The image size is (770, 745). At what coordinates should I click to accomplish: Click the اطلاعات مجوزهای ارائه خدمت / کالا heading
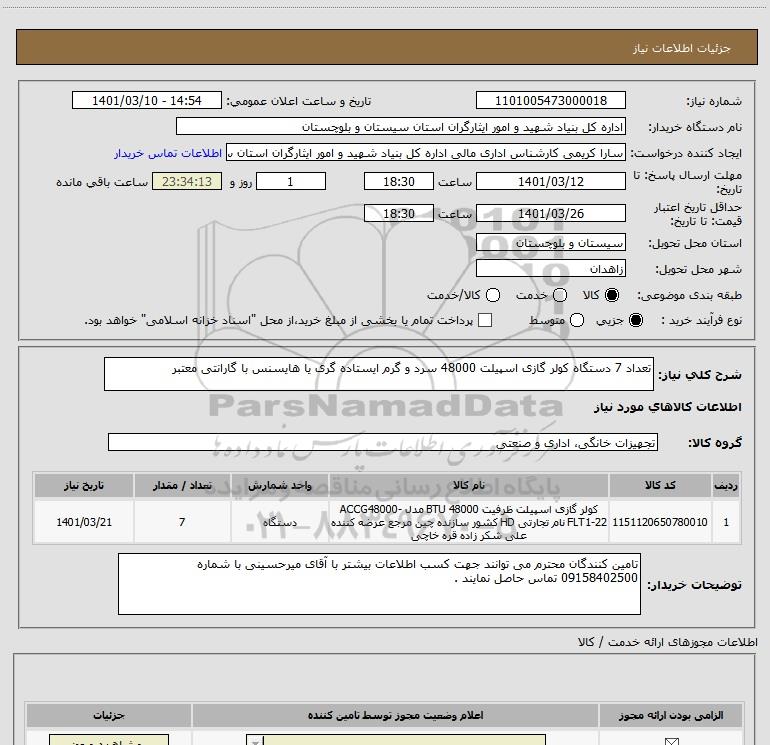tap(668, 642)
